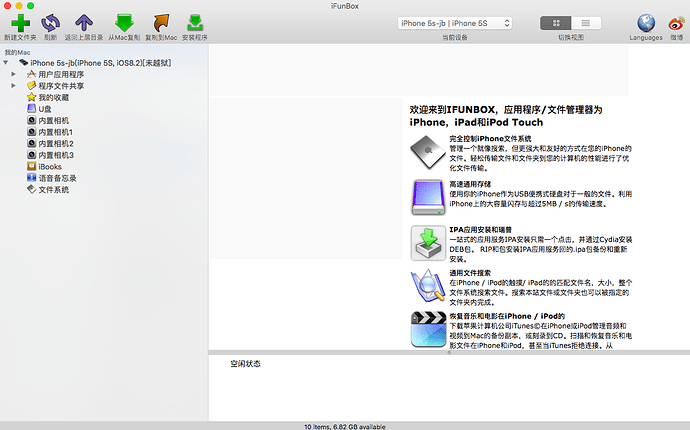Select 用户应用程序 in the sidebar
This screenshot has width=690, height=430.
[x=61, y=74]
